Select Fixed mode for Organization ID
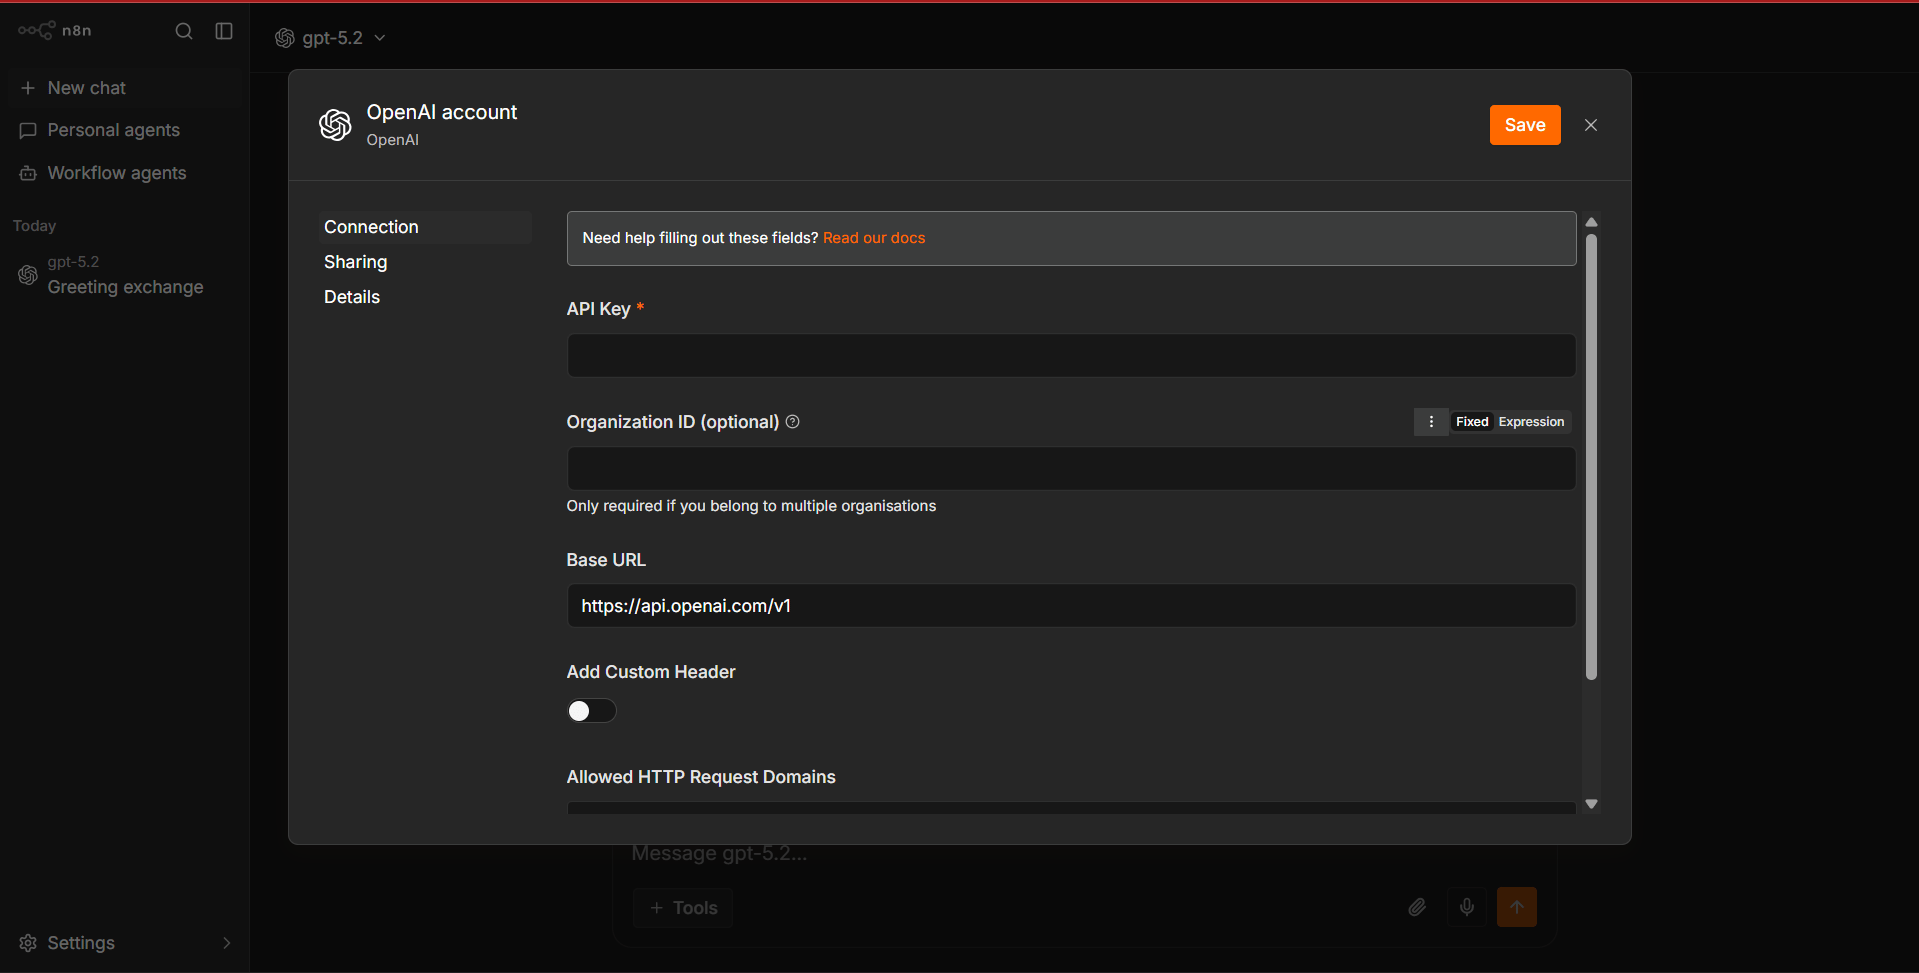1919x973 pixels. (1472, 422)
